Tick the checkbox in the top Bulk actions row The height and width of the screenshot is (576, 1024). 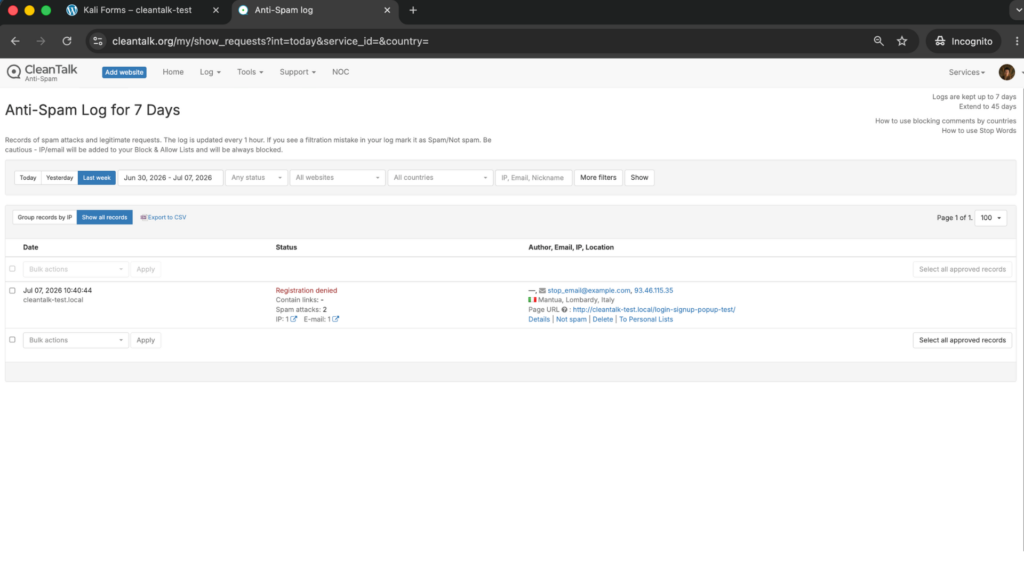12,268
